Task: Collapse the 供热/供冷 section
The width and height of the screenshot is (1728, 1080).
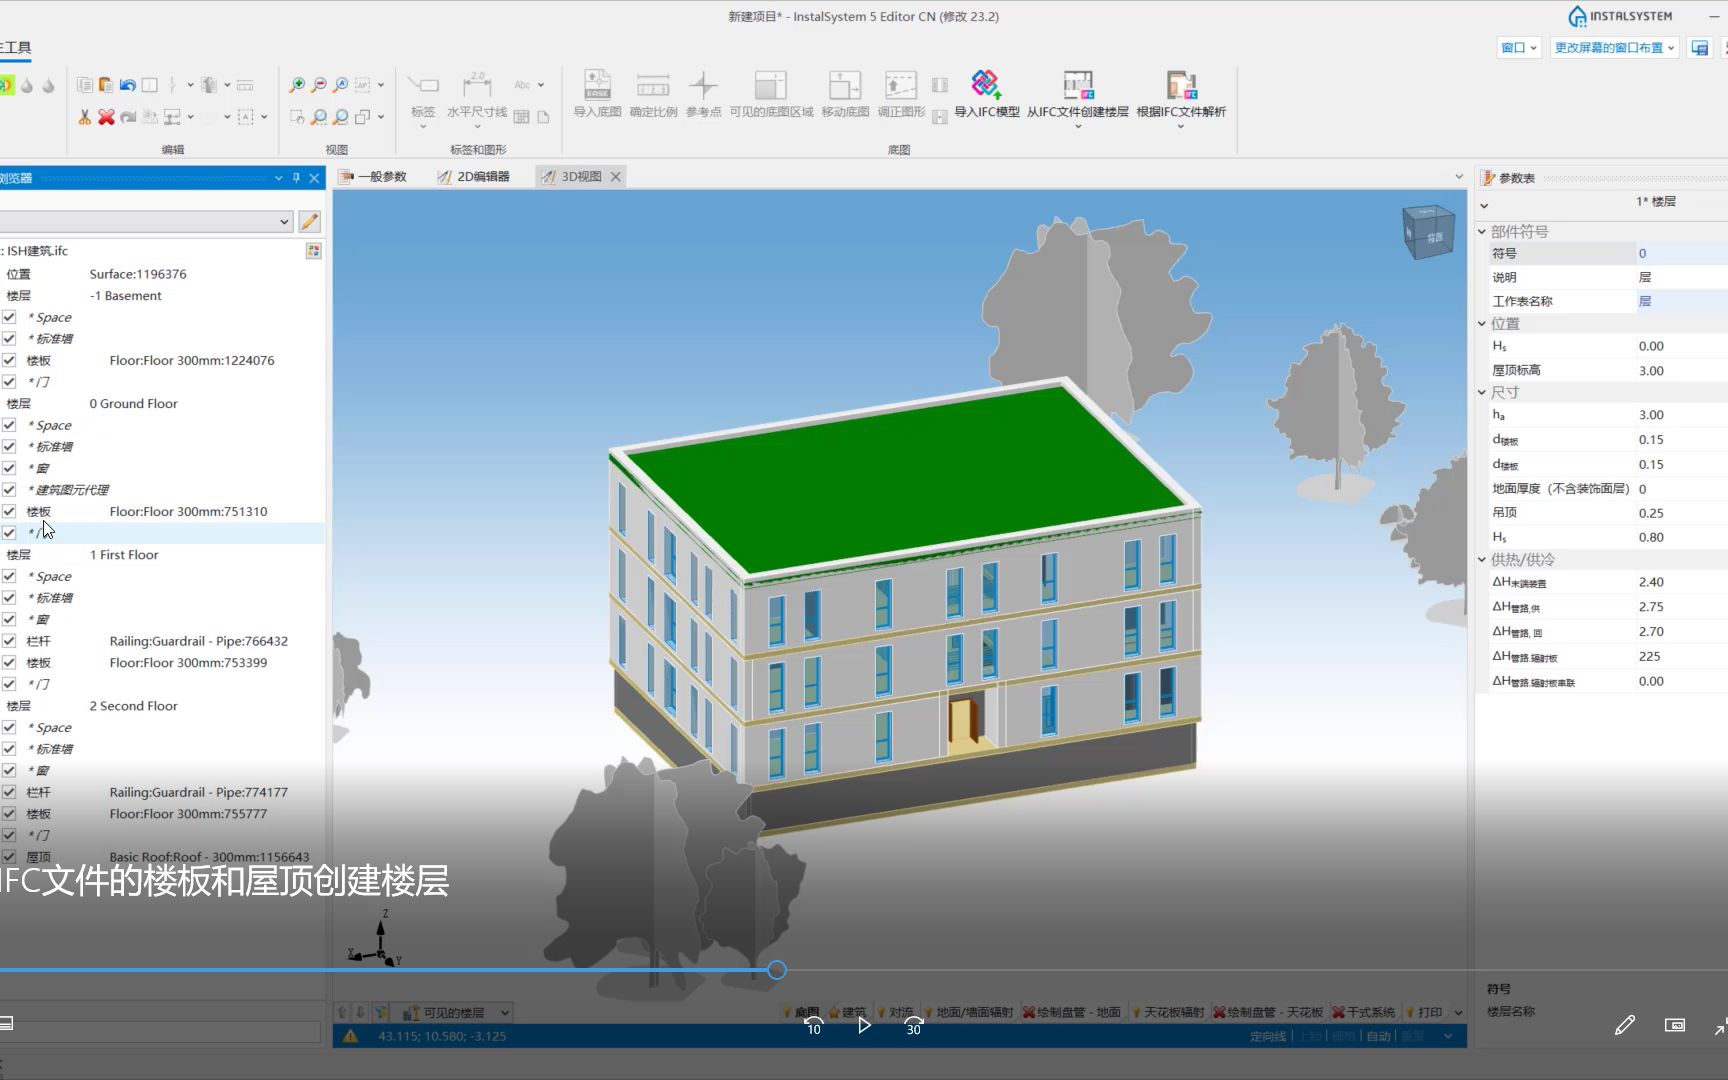Action: click(1482, 559)
